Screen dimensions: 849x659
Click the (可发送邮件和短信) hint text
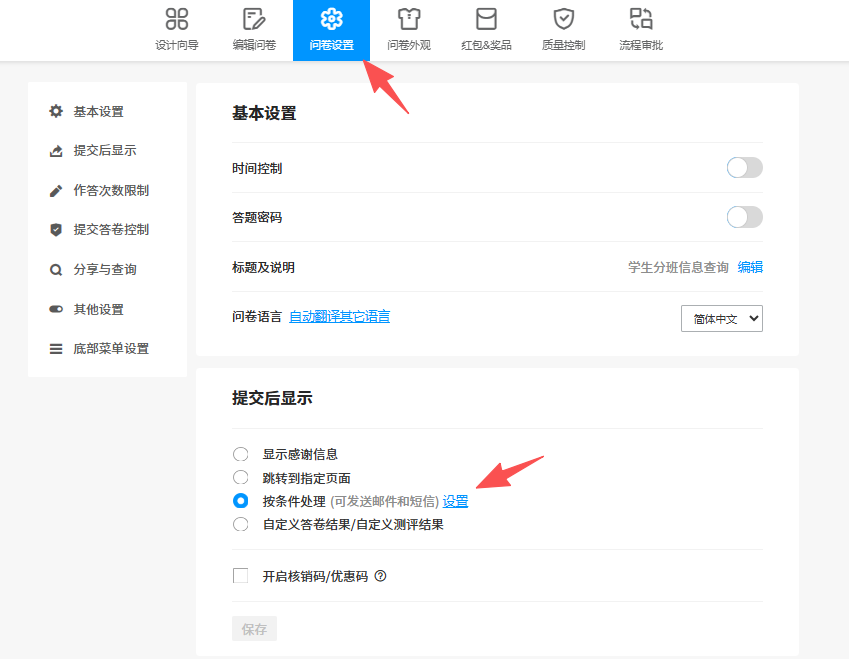click(384, 501)
